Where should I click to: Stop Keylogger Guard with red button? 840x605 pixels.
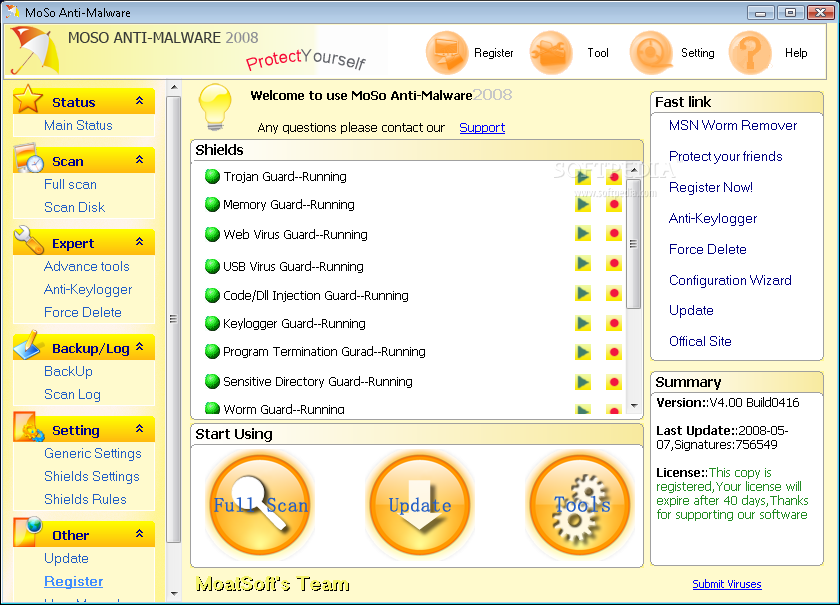coord(614,323)
